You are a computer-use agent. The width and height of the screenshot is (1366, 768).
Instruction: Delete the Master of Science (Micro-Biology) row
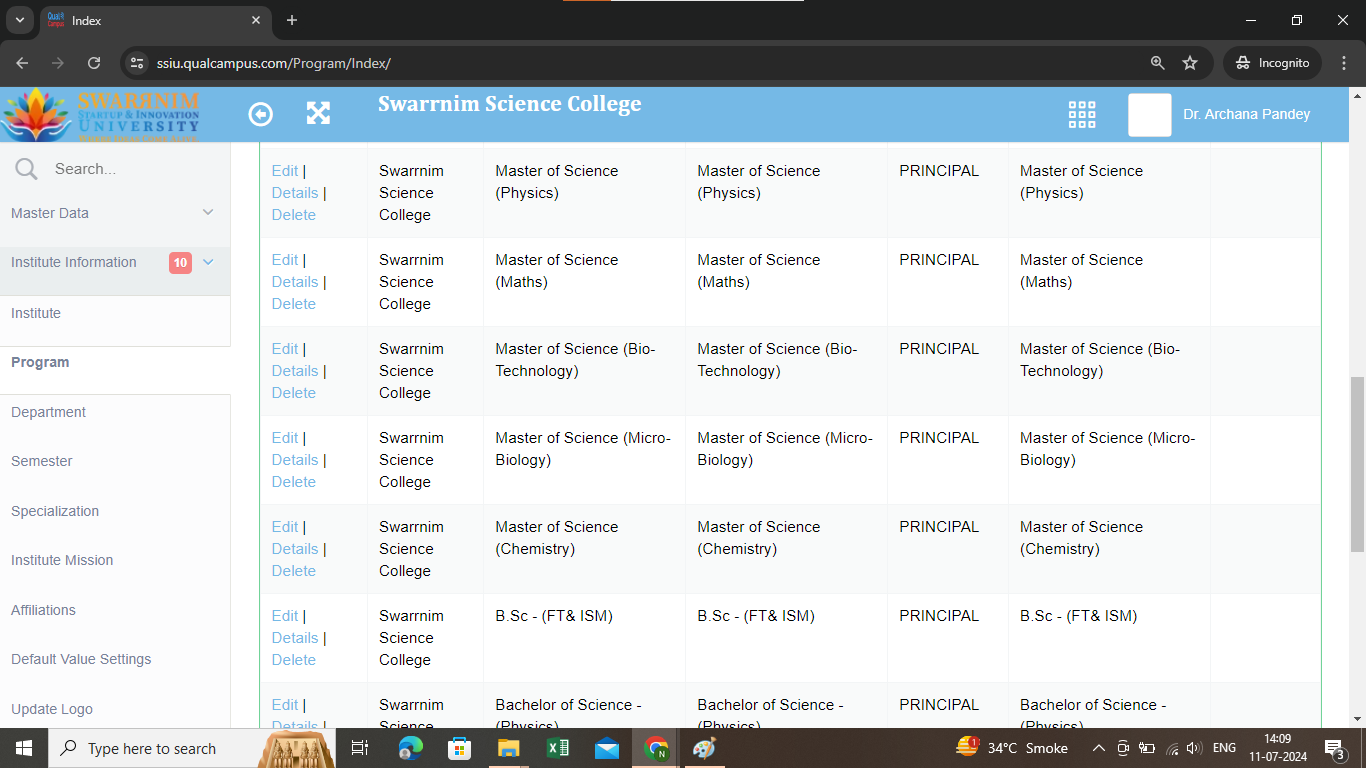click(x=294, y=482)
